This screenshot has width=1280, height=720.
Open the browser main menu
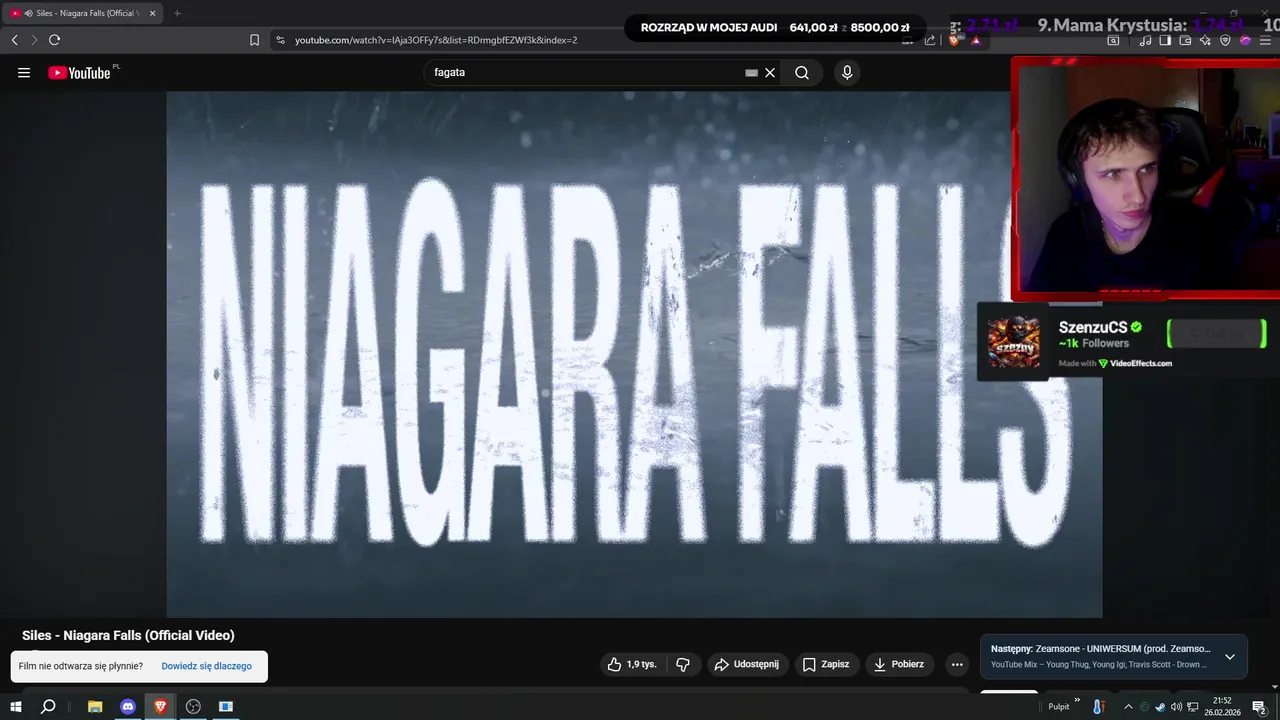point(1266,40)
